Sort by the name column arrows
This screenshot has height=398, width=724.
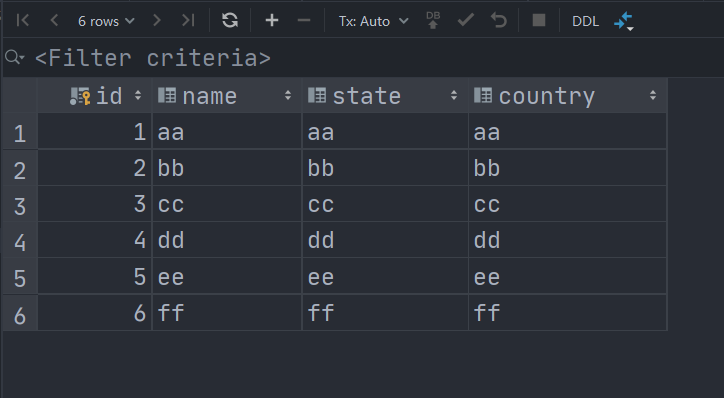tap(288, 96)
